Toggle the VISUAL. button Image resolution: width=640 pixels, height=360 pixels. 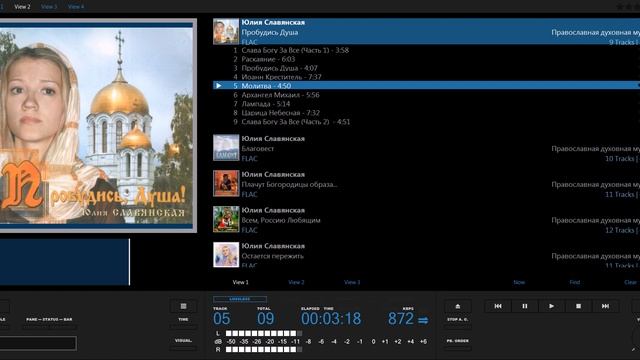tap(183, 348)
